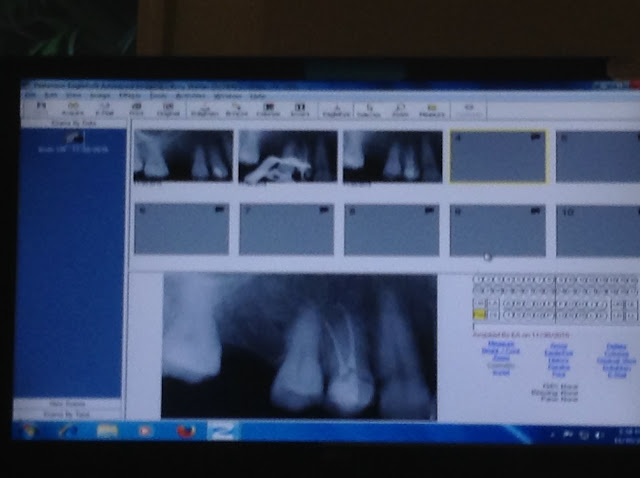Open the File menu
Viewport: 640px width, 478px height.
[30, 95]
